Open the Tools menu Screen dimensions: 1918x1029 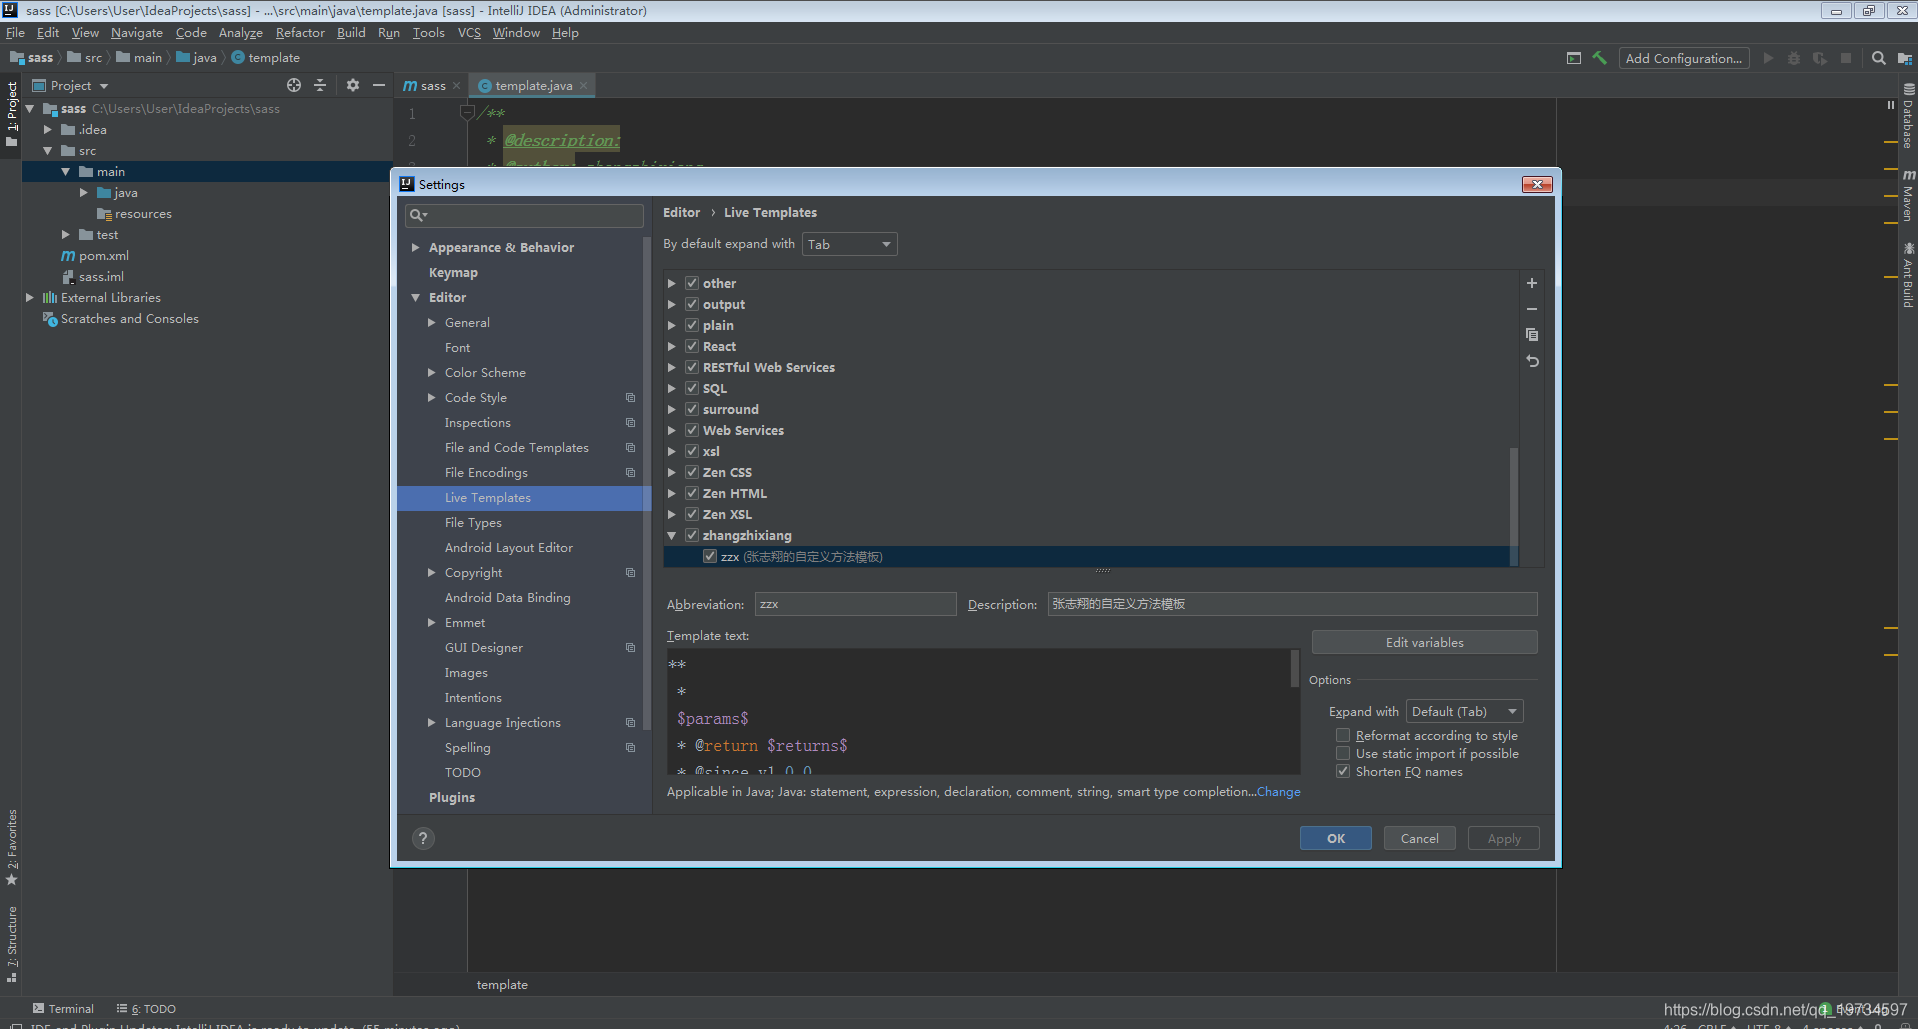pyautogui.click(x=428, y=33)
